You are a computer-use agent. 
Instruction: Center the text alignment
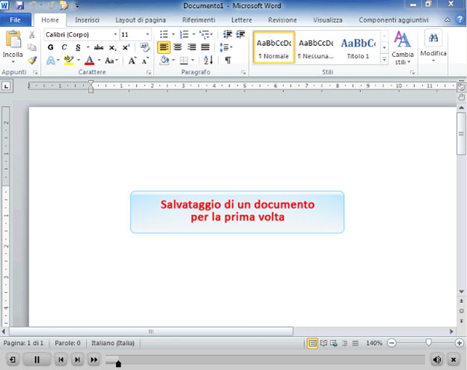178,47
